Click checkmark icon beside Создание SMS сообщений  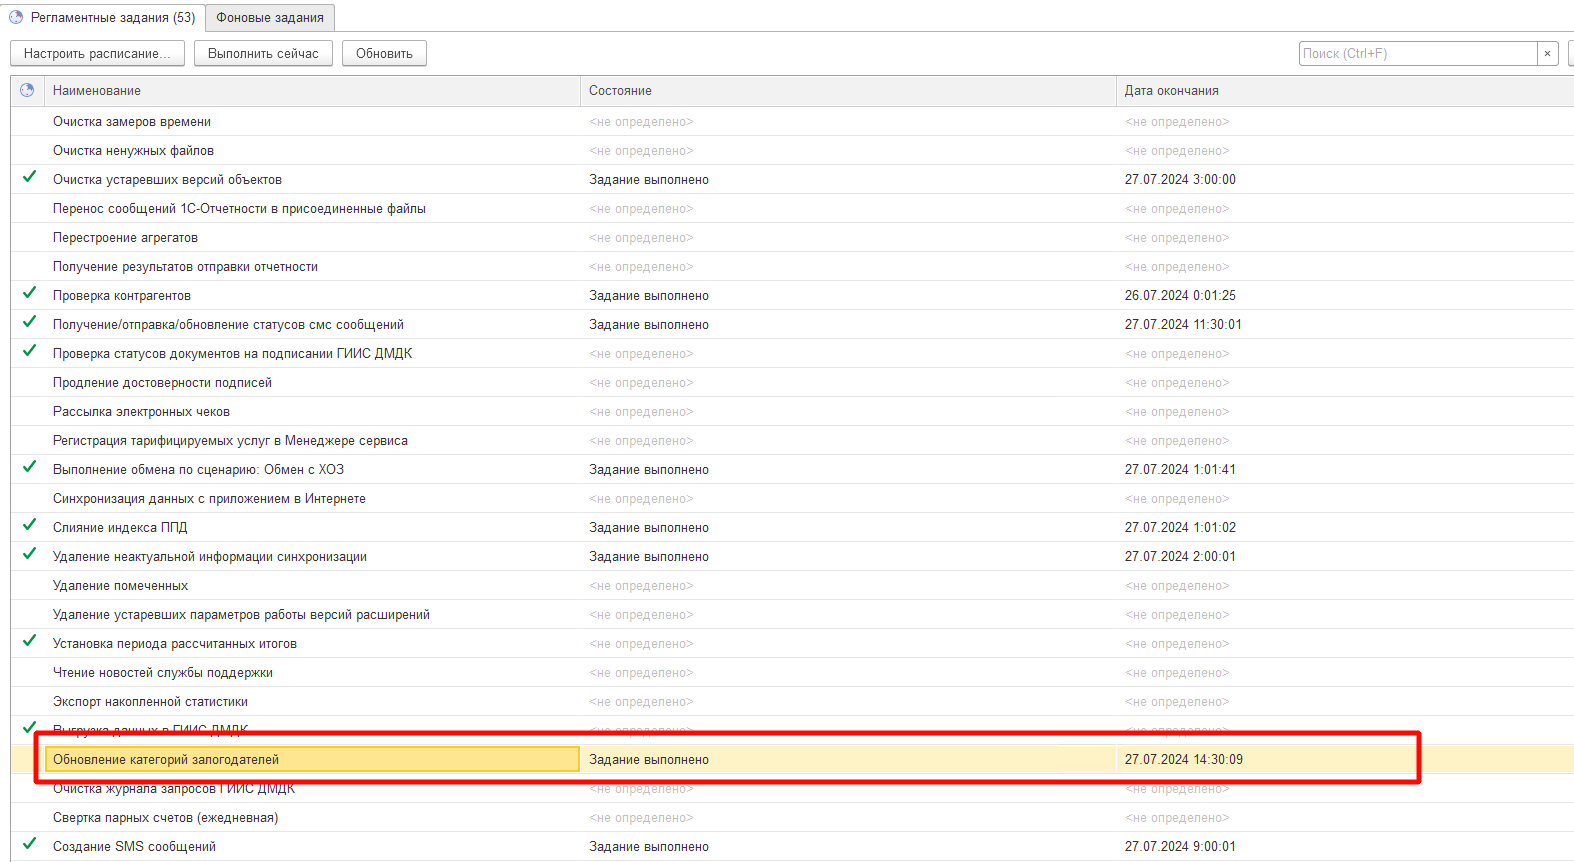pos(29,844)
